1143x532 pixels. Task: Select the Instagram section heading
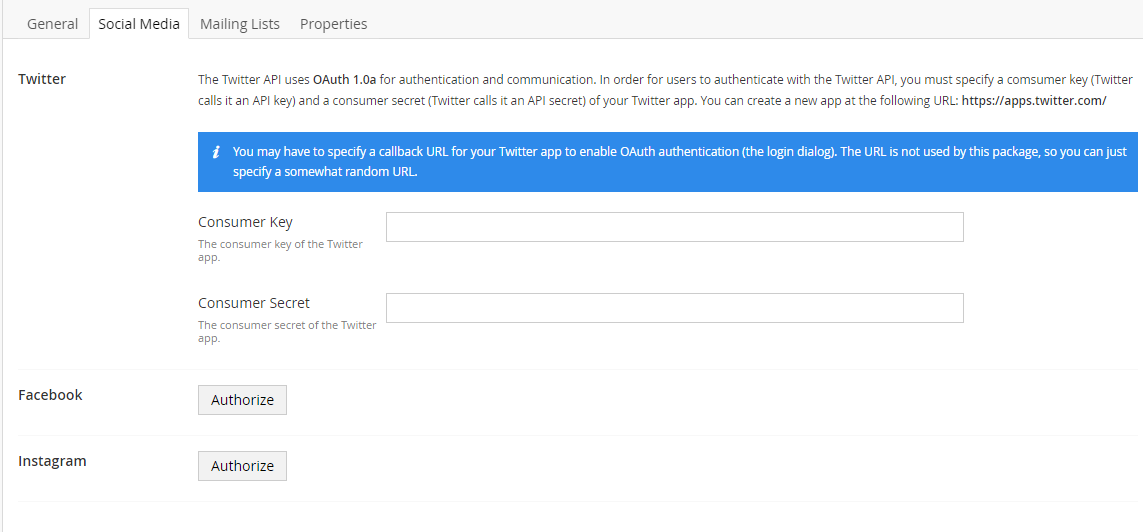click(x=52, y=461)
